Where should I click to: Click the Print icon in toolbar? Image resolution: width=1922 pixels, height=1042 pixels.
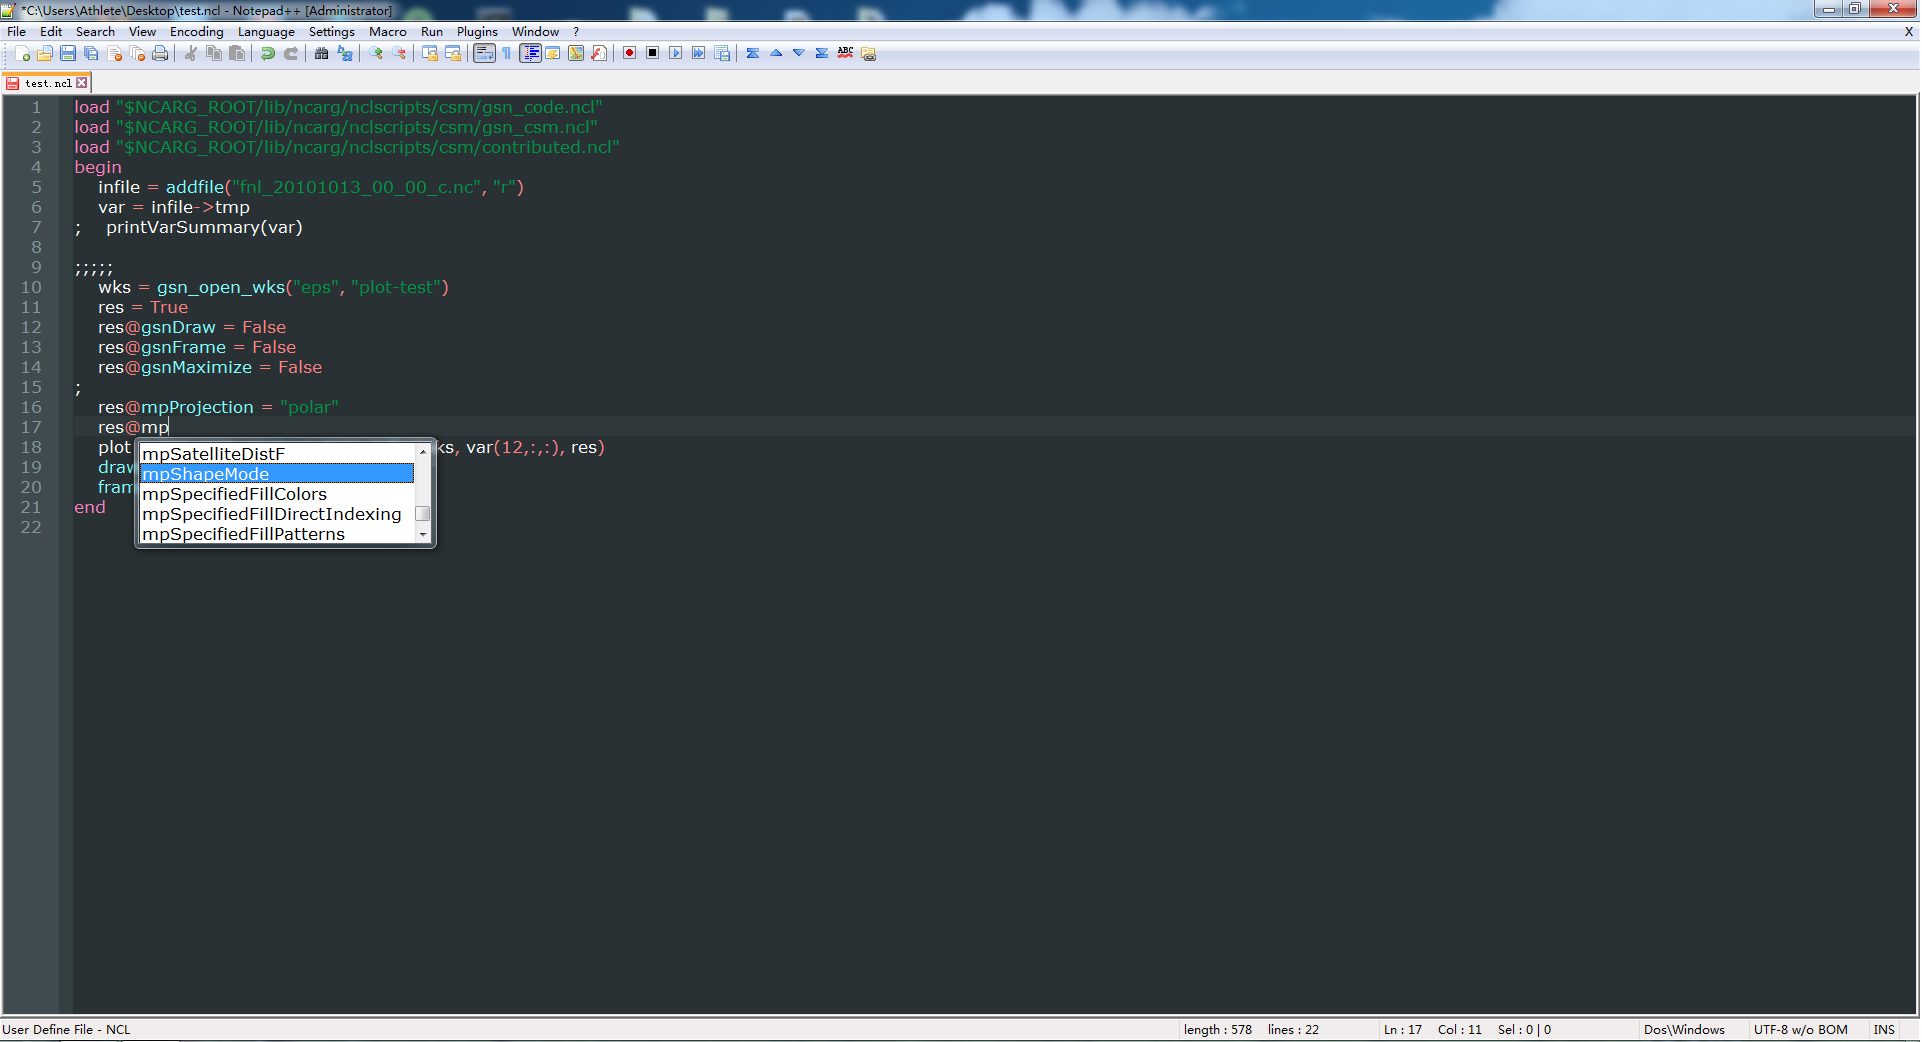pyautogui.click(x=160, y=54)
